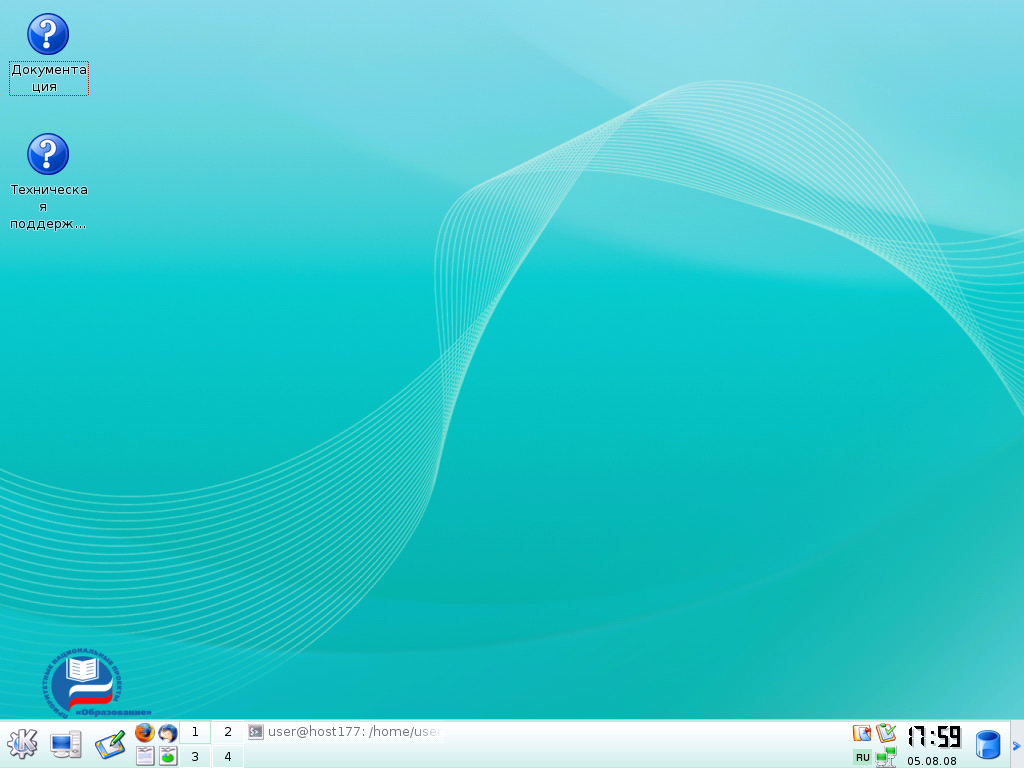This screenshot has height=768, width=1024.
Task: Open Klipper clipboard tool in the tray
Action: coord(987,744)
